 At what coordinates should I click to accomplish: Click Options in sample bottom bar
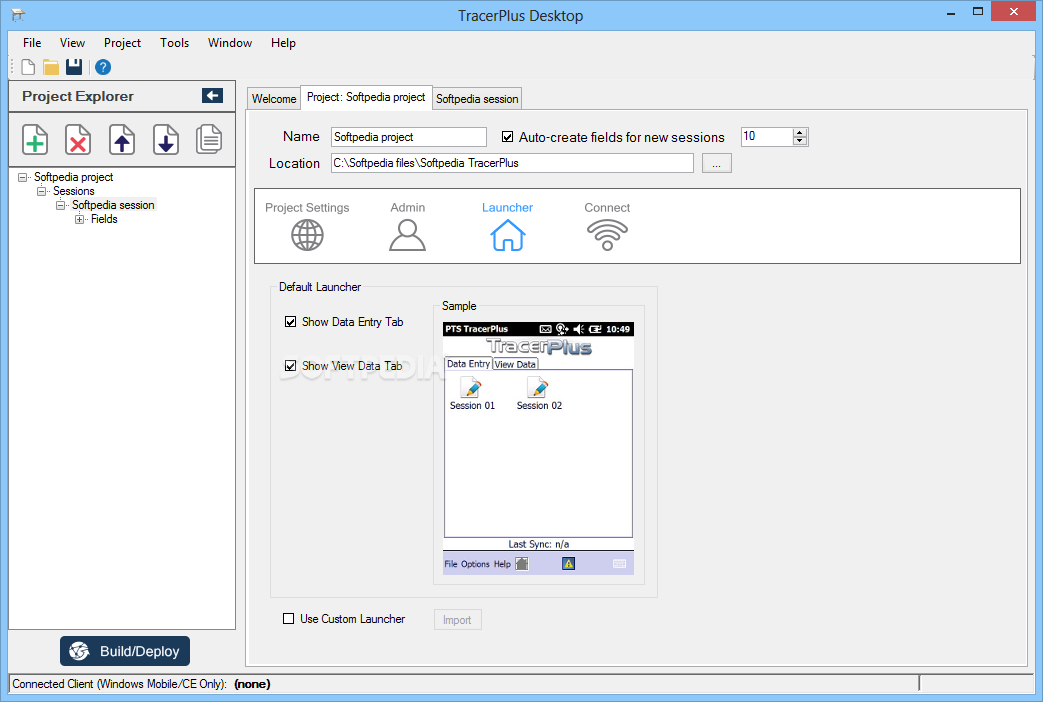click(x=475, y=564)
